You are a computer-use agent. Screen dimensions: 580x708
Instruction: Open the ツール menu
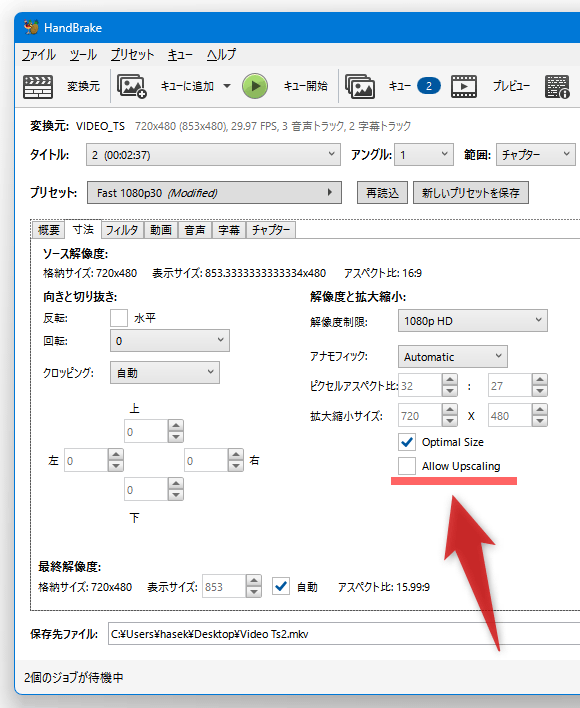tap(83, 55)
